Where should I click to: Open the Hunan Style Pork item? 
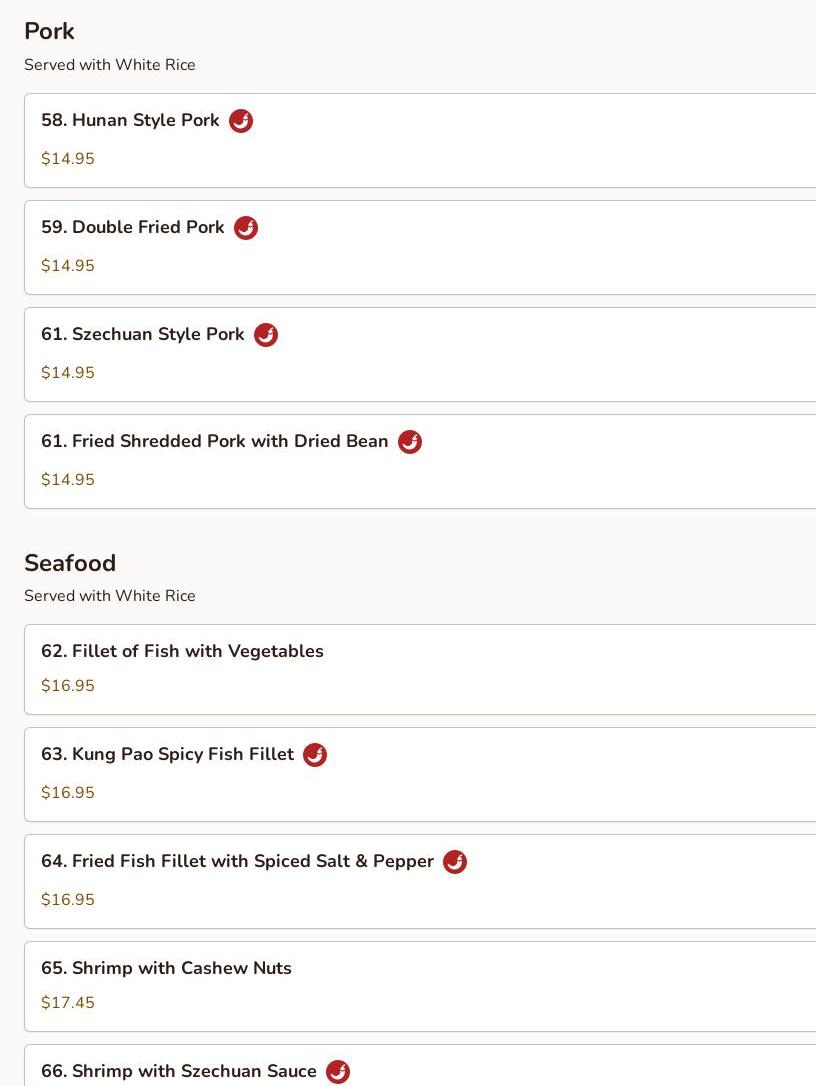tap(130, 121)
